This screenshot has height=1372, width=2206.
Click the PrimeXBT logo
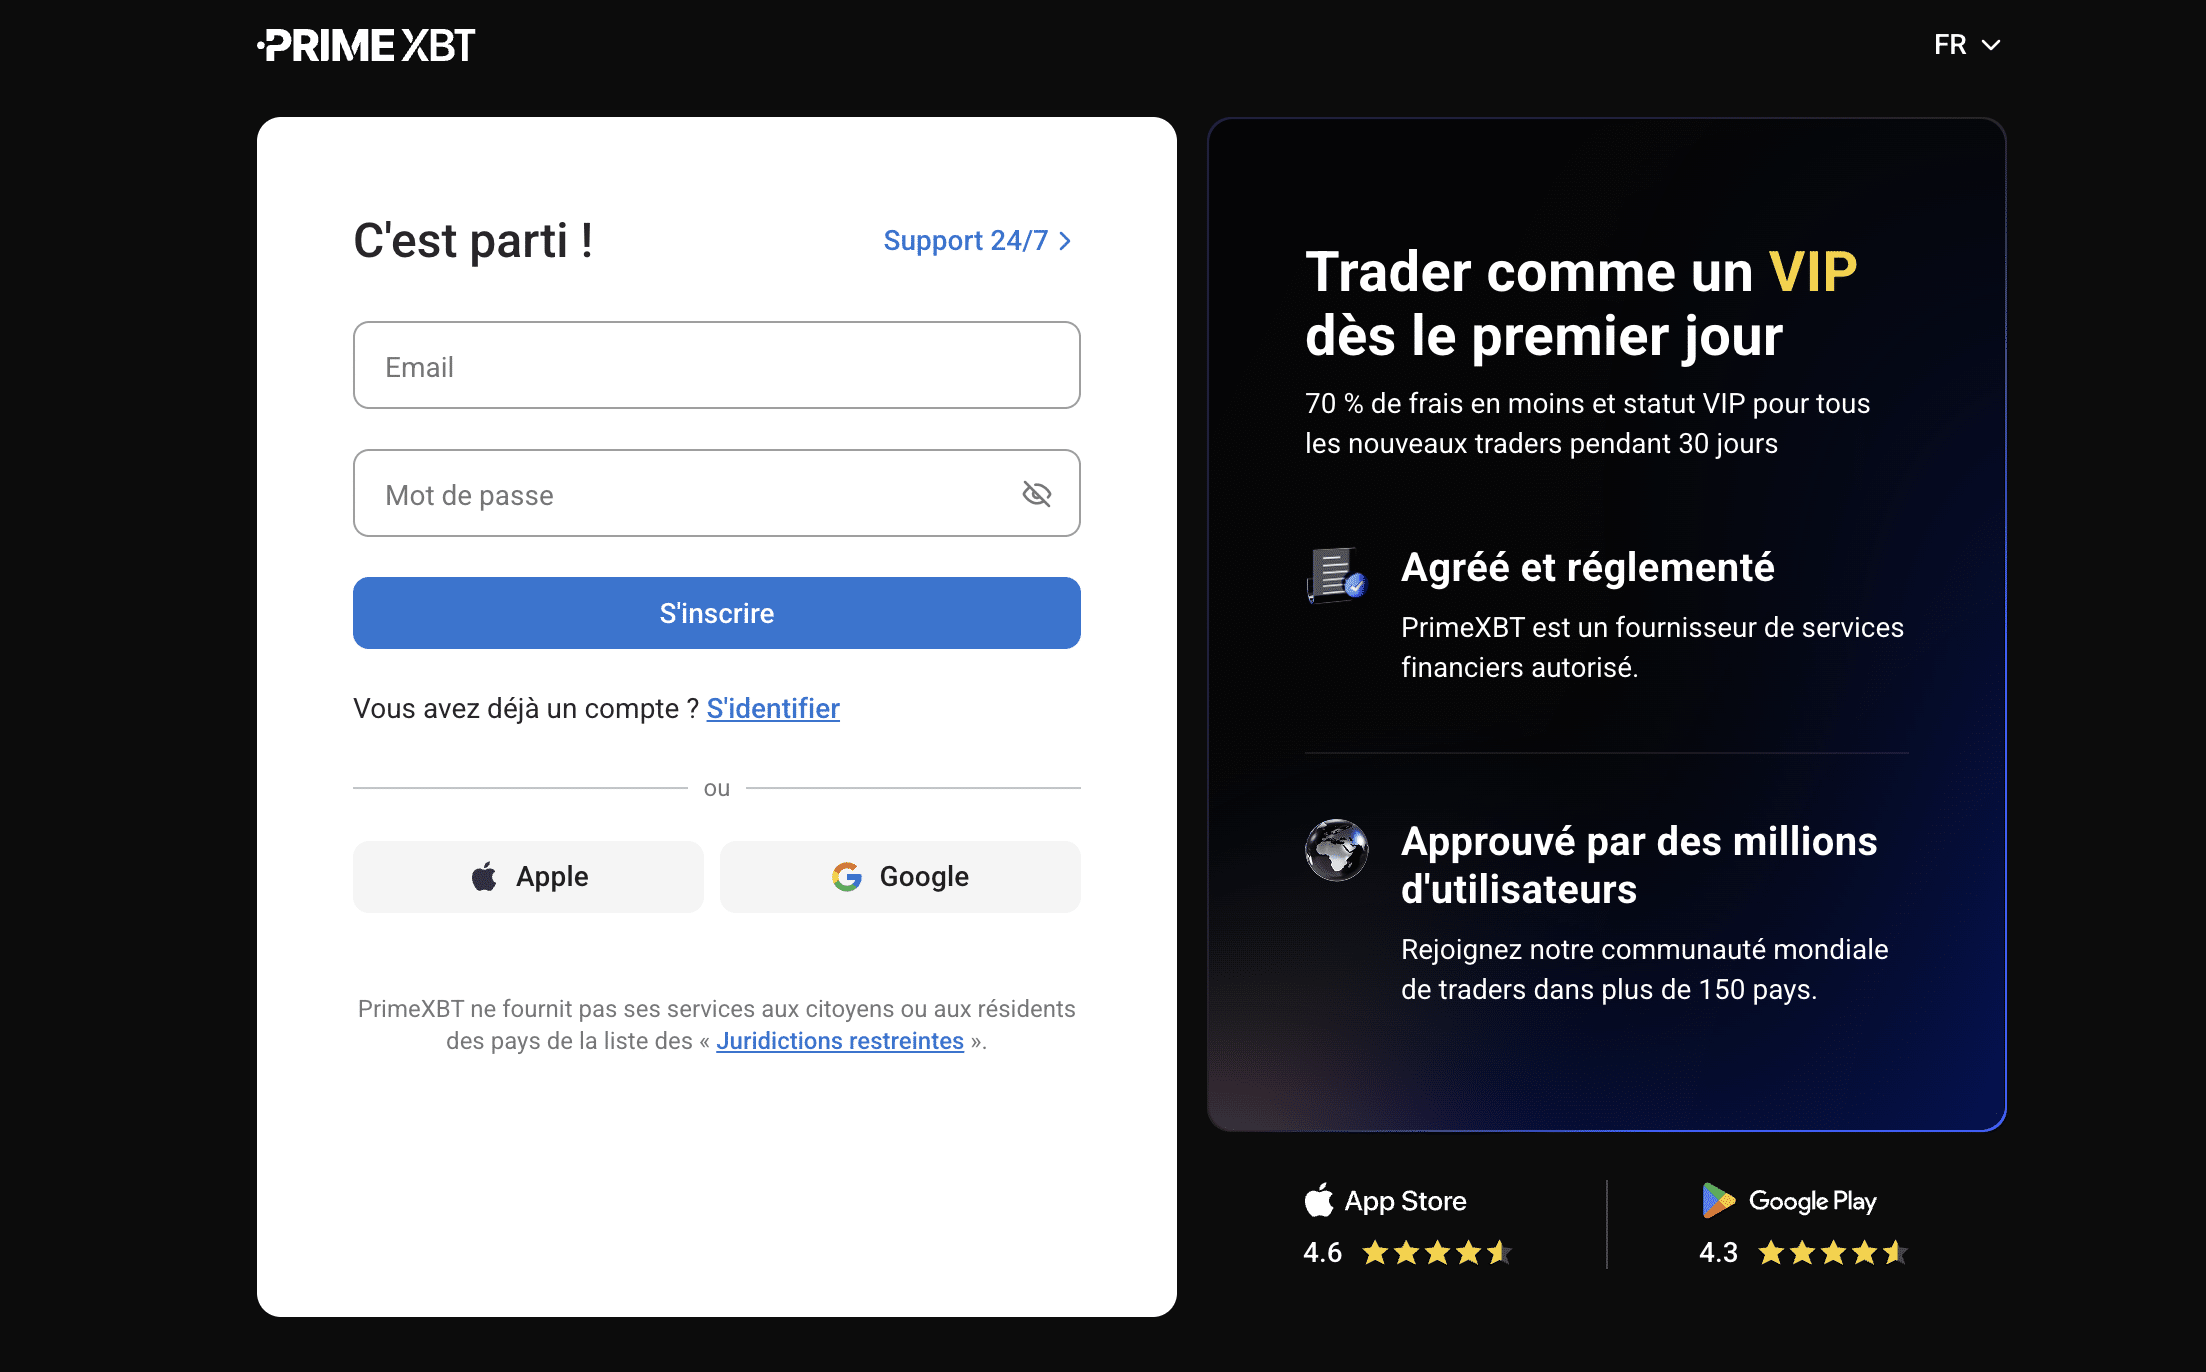tap(366, 45)
